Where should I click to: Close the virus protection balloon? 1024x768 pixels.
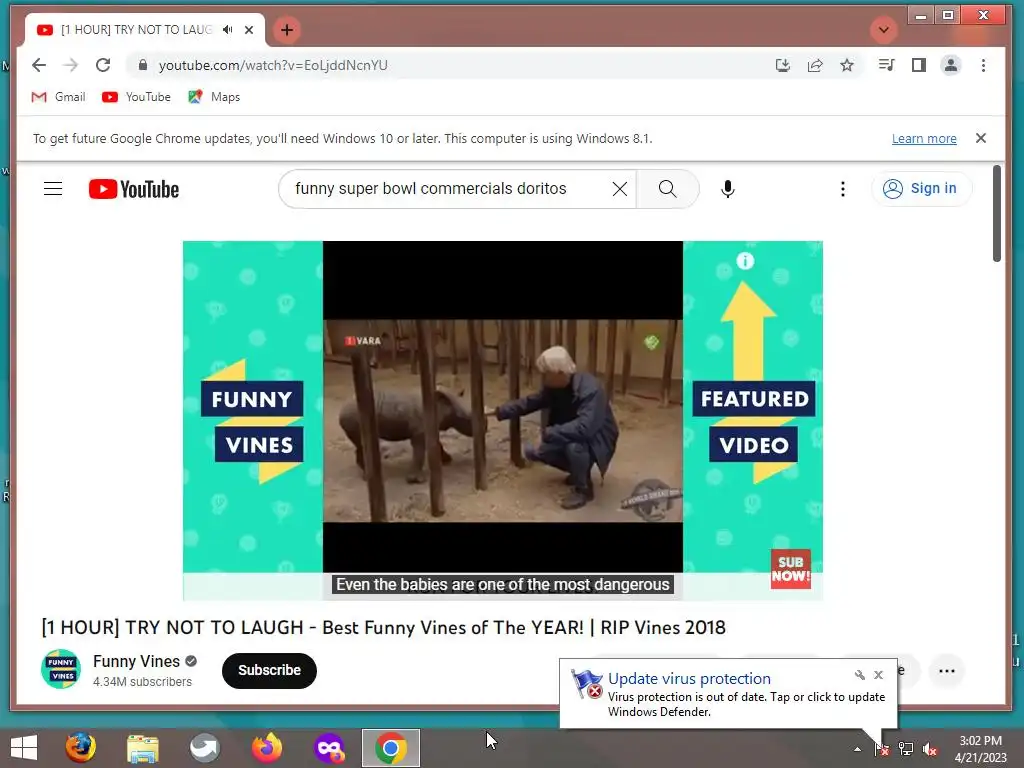click(878, 675)
